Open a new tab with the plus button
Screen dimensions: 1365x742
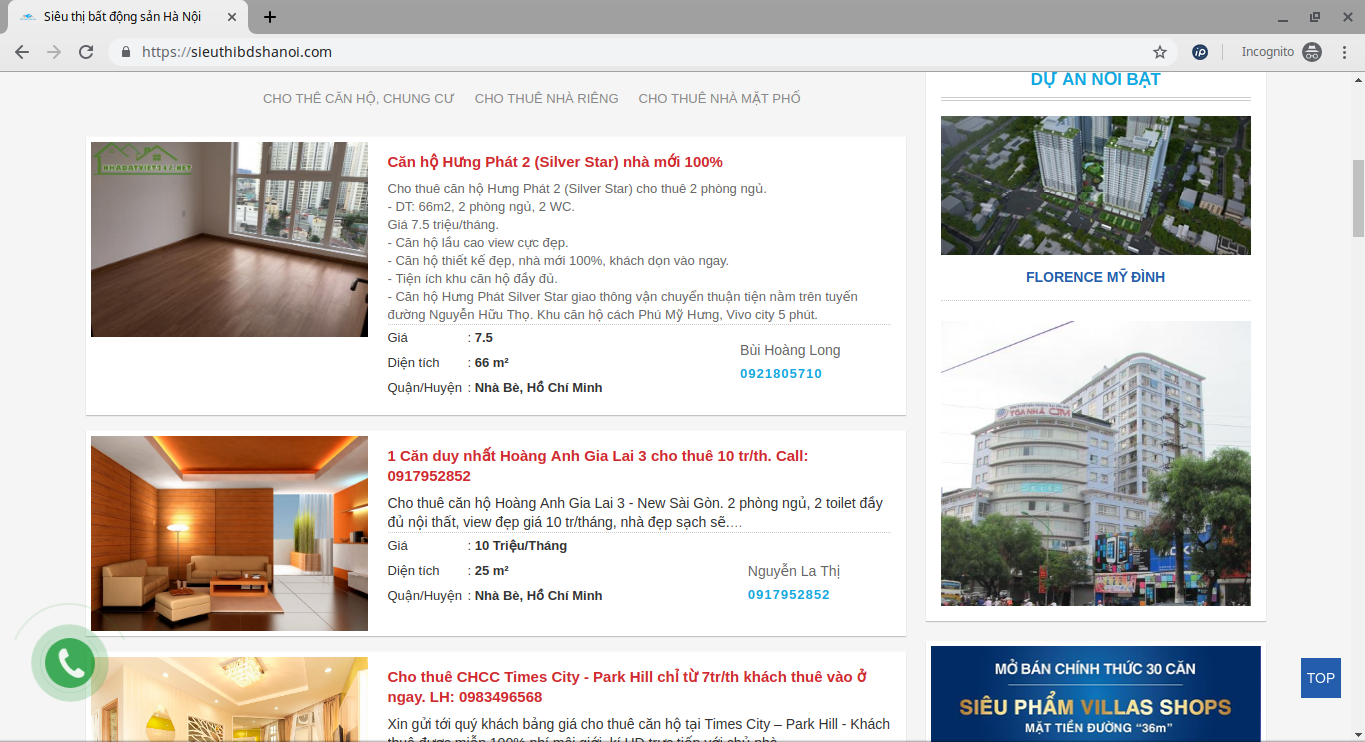tap(270, 17)
